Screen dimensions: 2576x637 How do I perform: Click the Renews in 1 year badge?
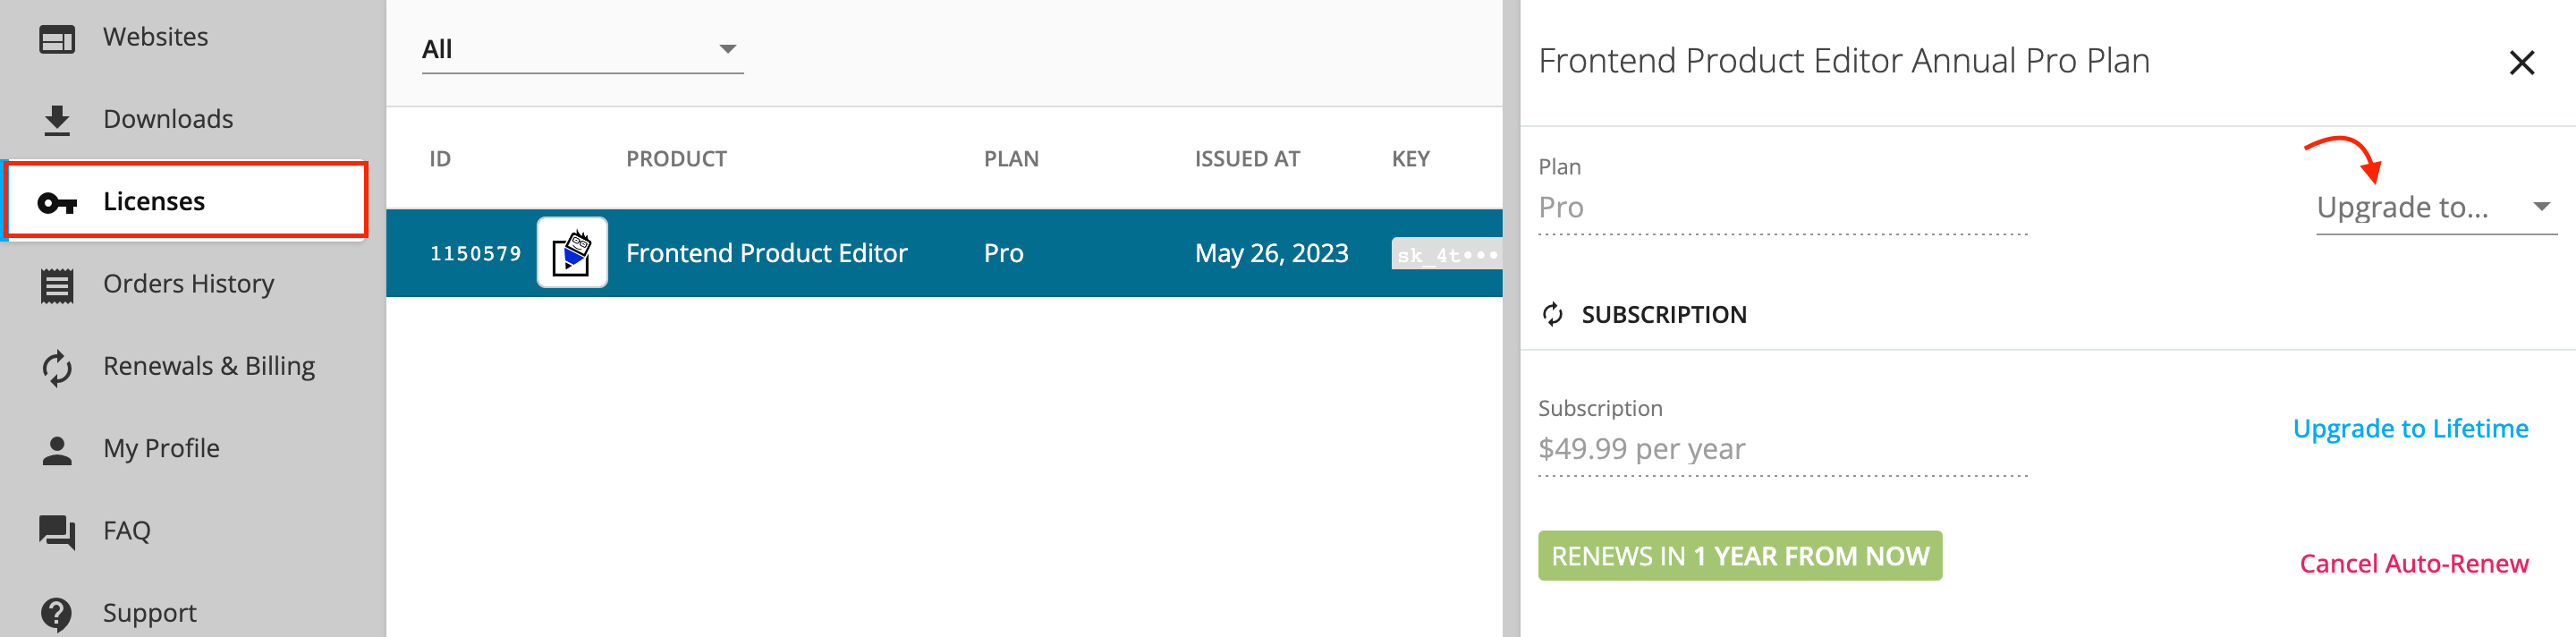pos(1740,556)
